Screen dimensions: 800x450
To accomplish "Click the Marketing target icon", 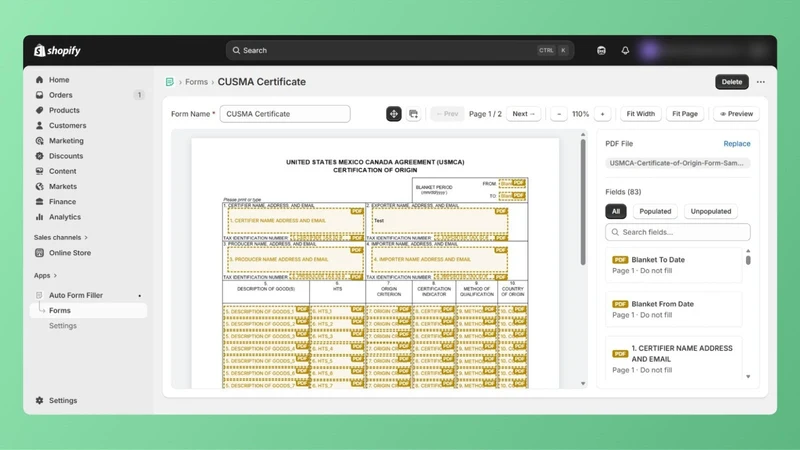I will point(39,141).
